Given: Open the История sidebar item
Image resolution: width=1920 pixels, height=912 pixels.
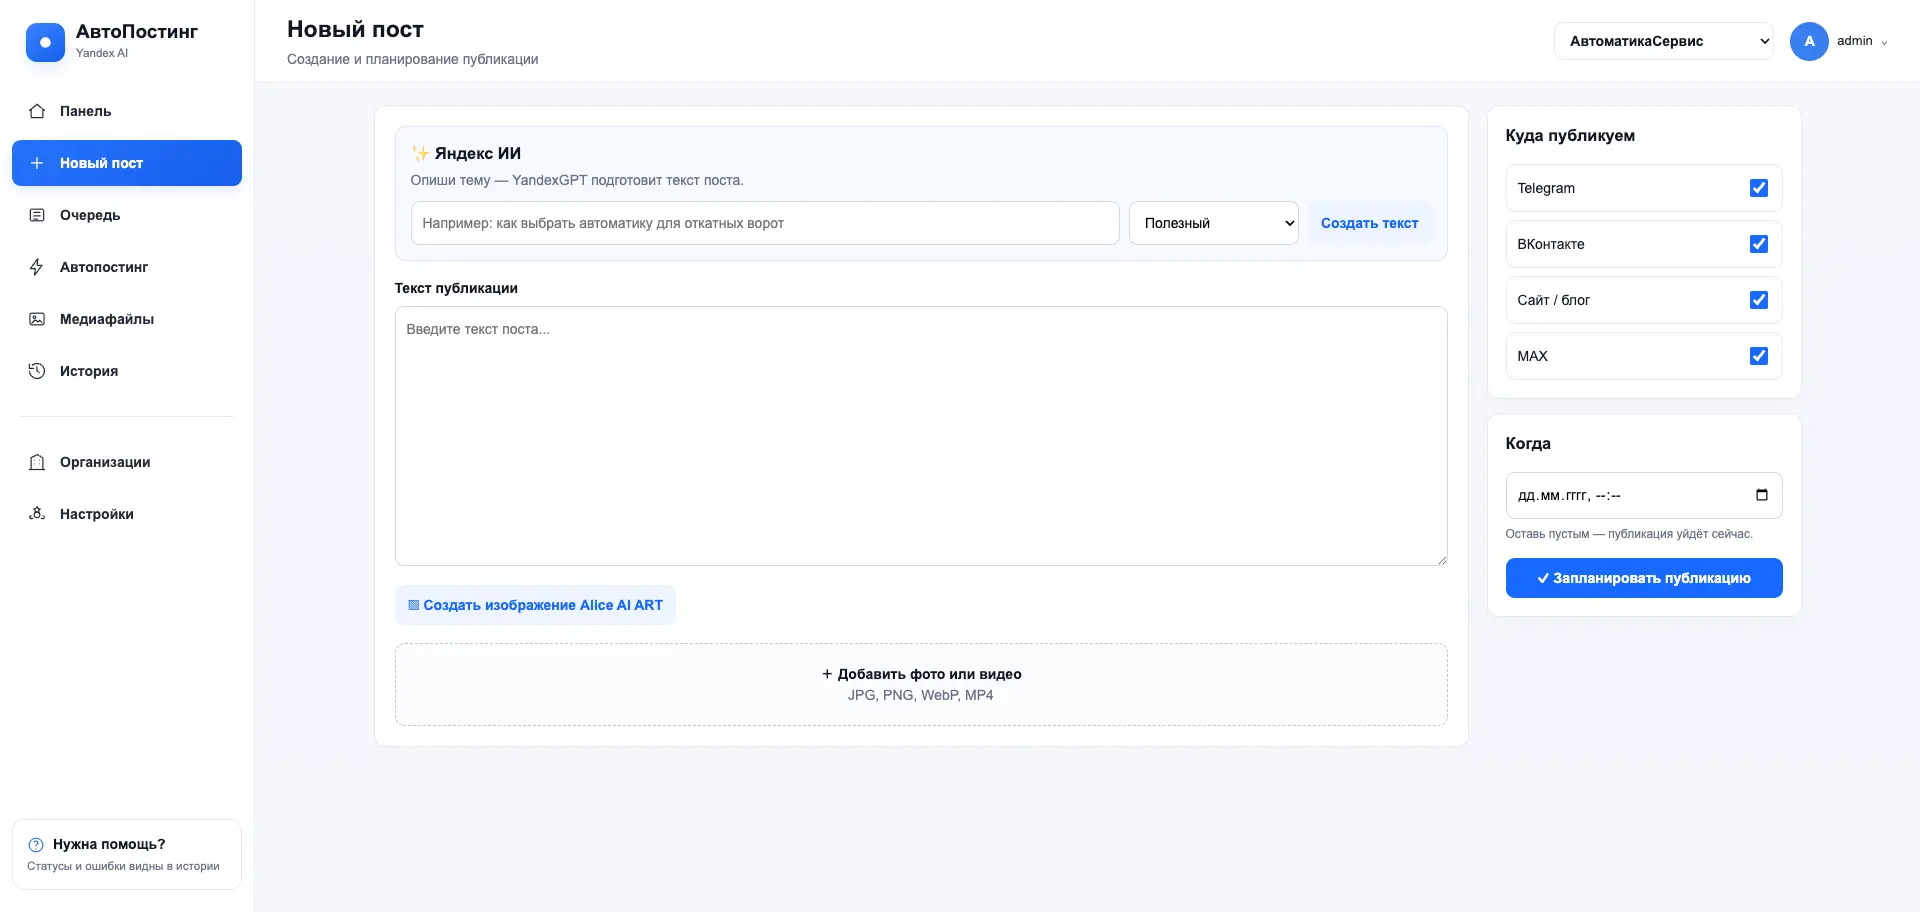Looking at the screenshot, I should 127,371.
